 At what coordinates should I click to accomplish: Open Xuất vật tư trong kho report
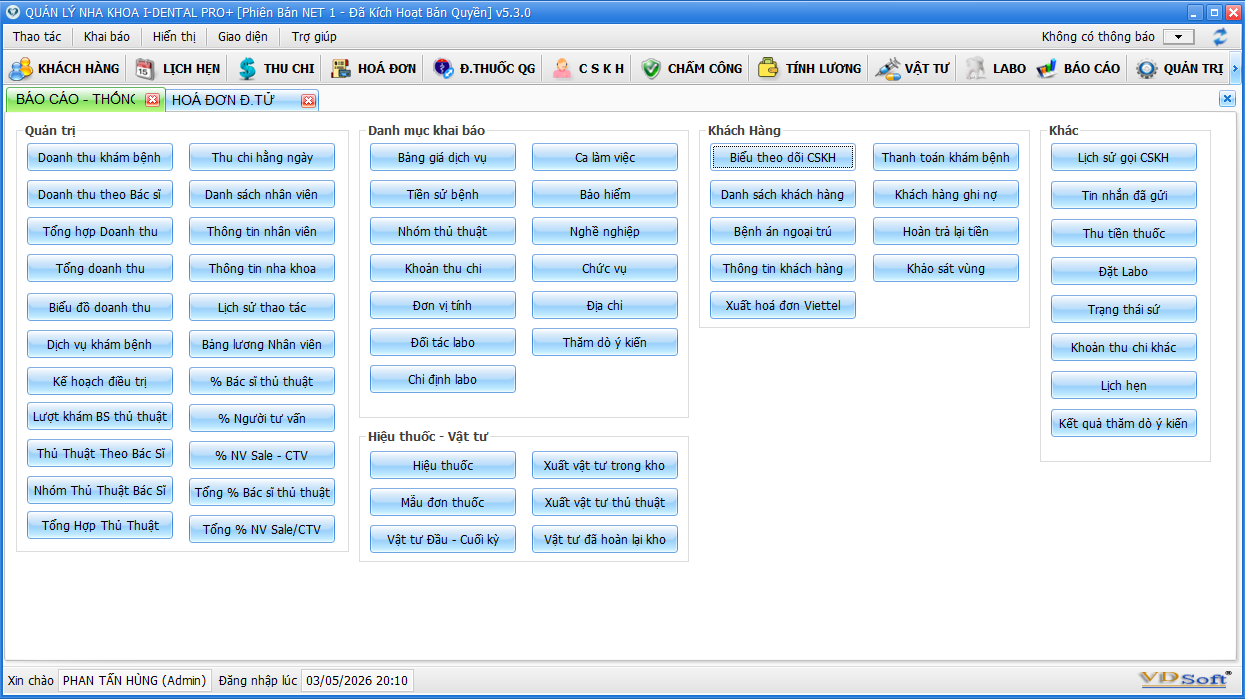tap(605, 465)
